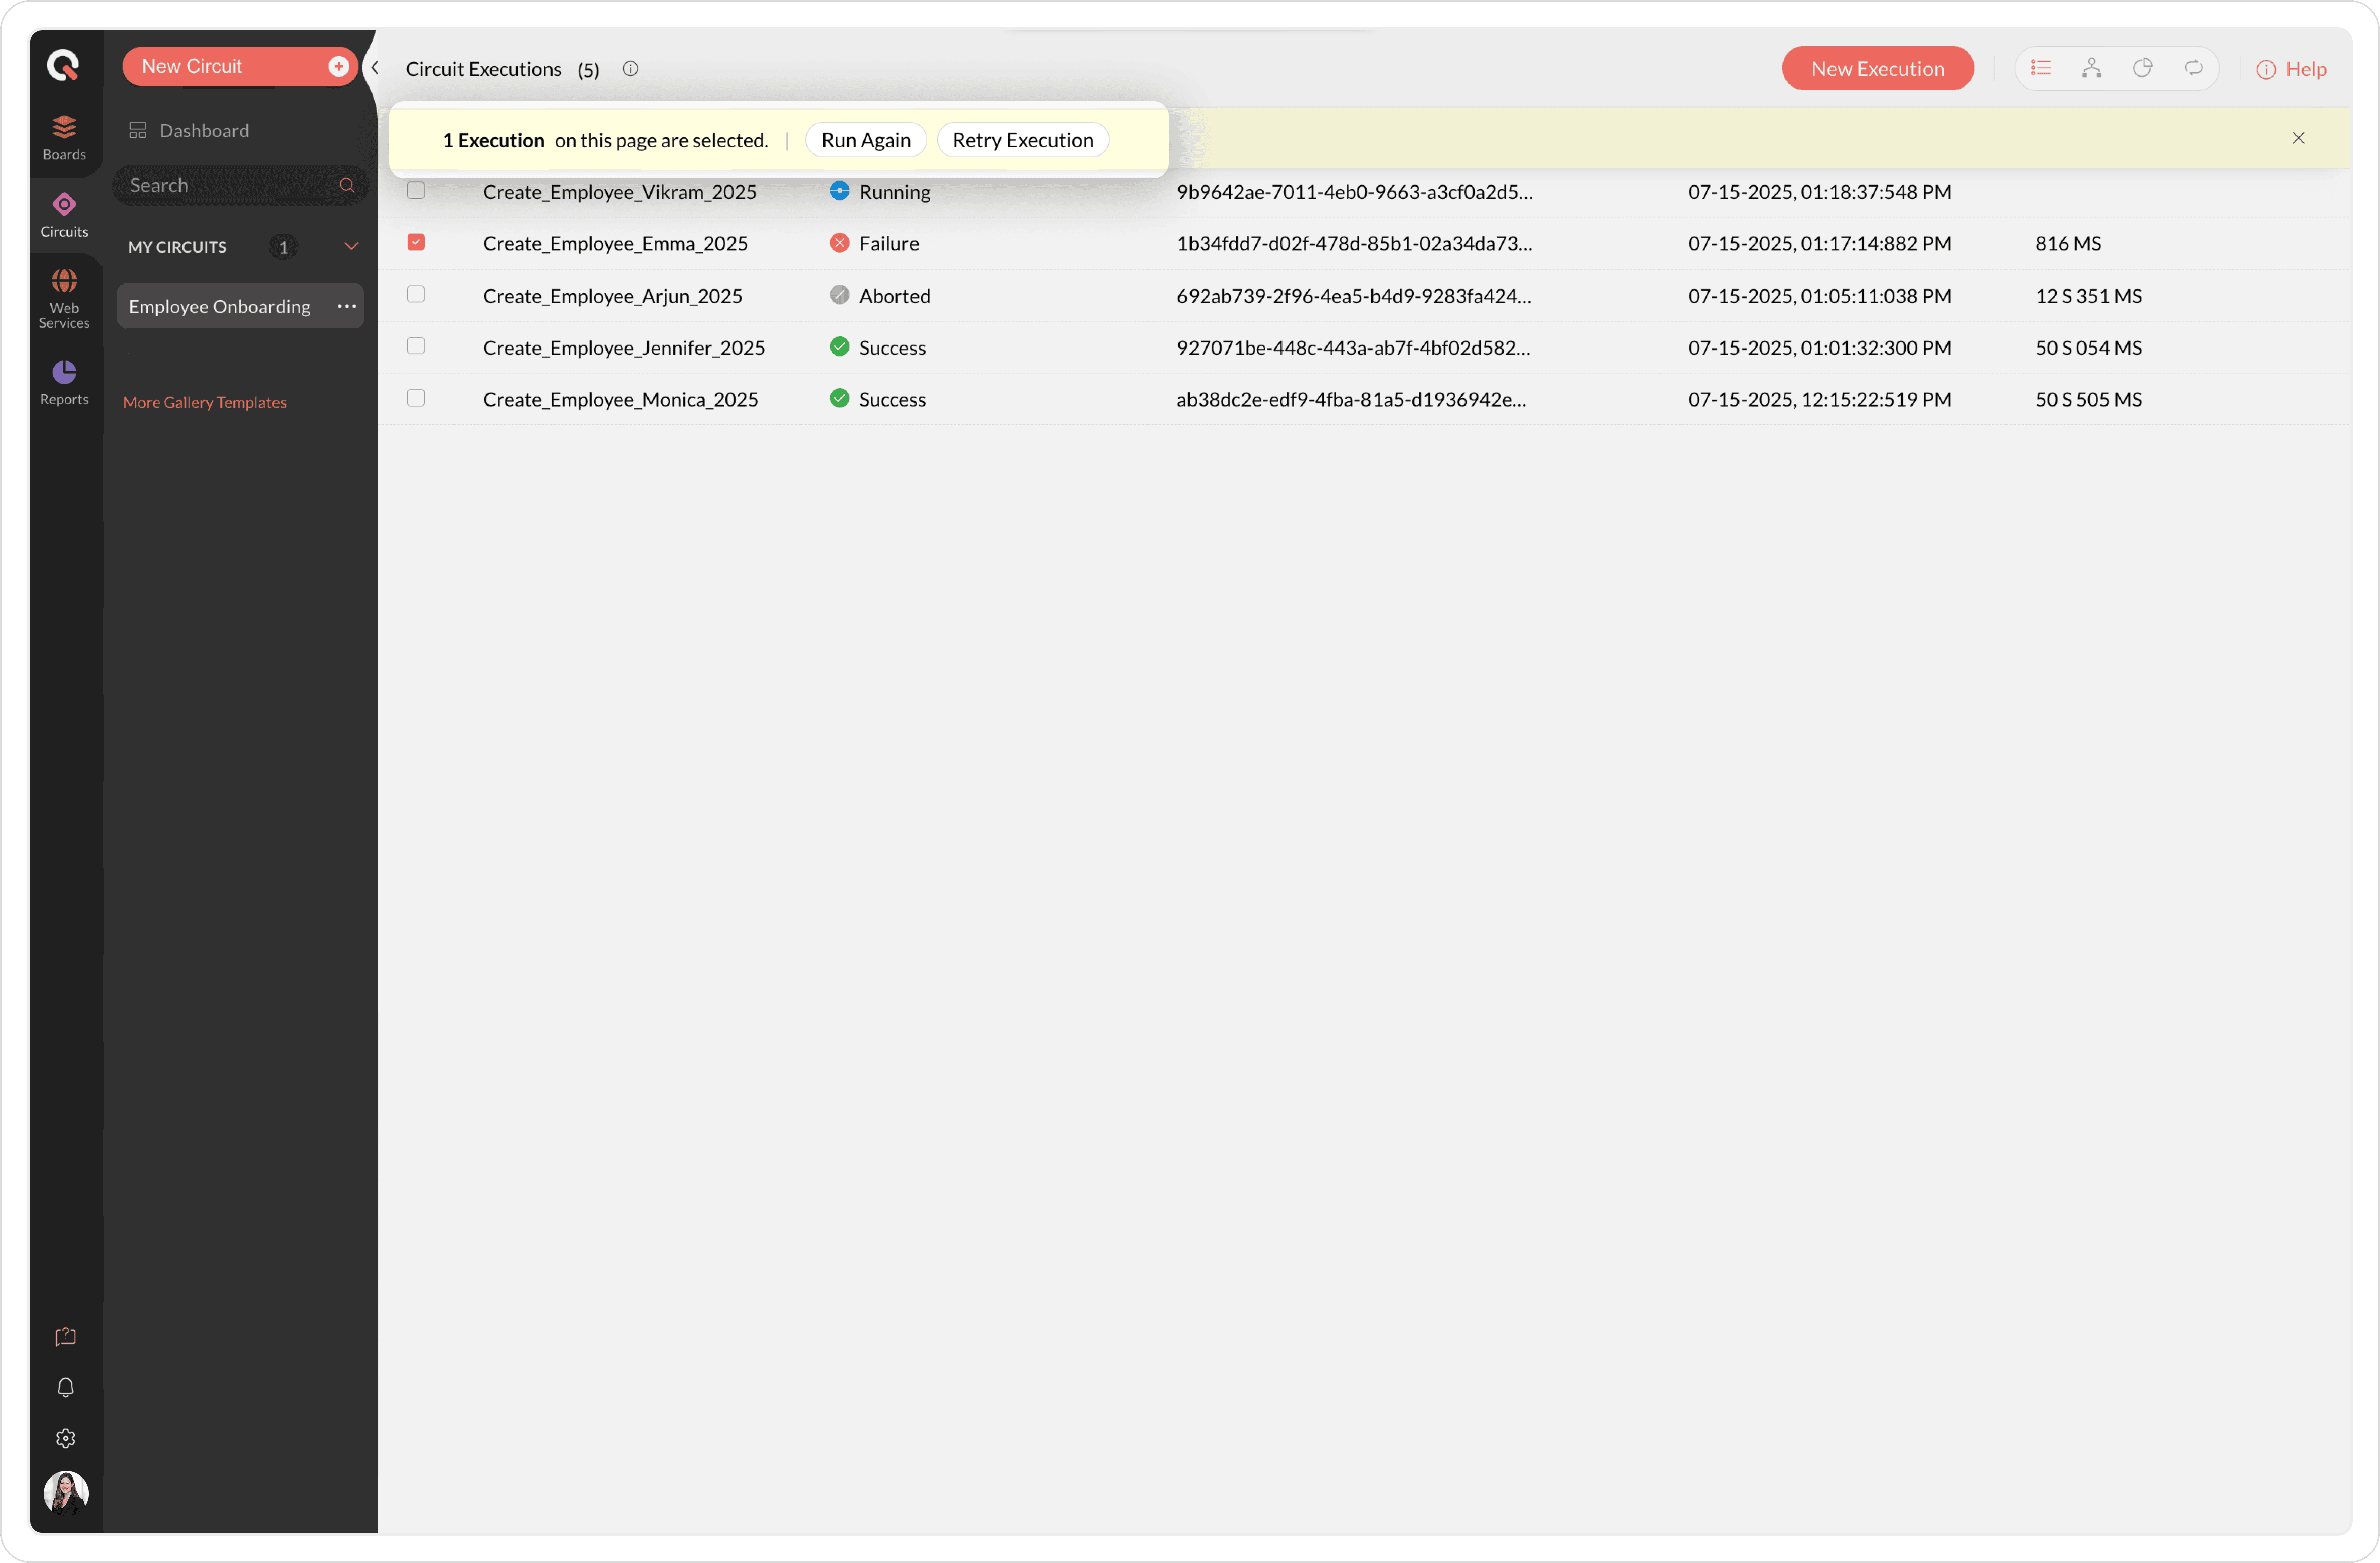
Task: Click the refresh executions icon
Action: (x=2193, y=68)
